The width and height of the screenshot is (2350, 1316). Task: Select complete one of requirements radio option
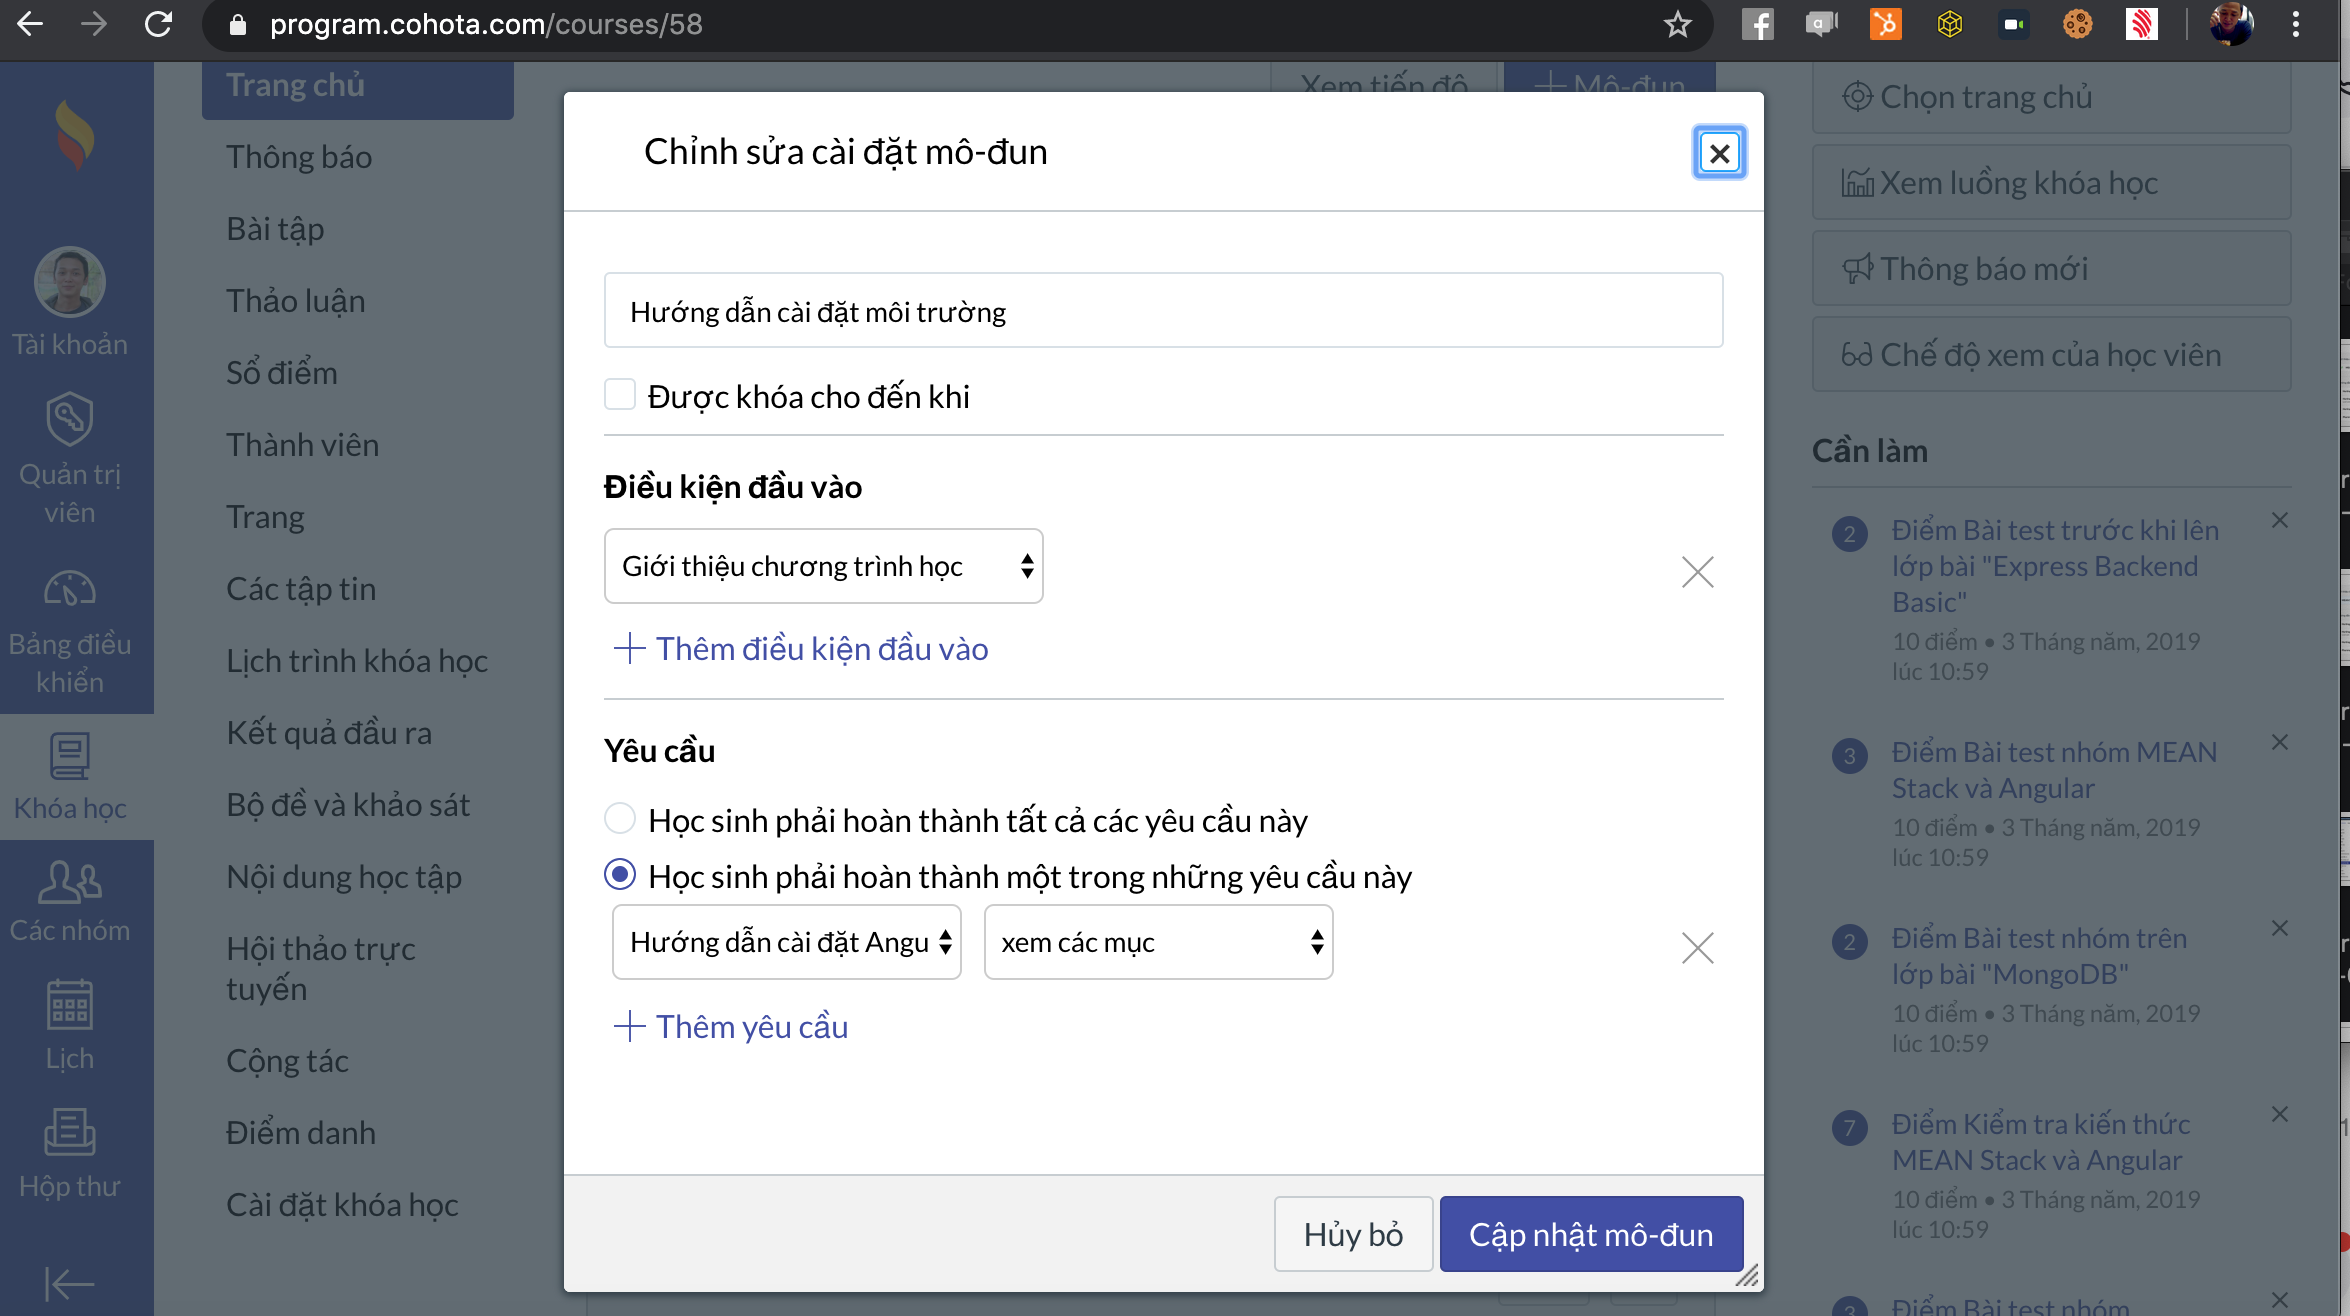point(620,874)
